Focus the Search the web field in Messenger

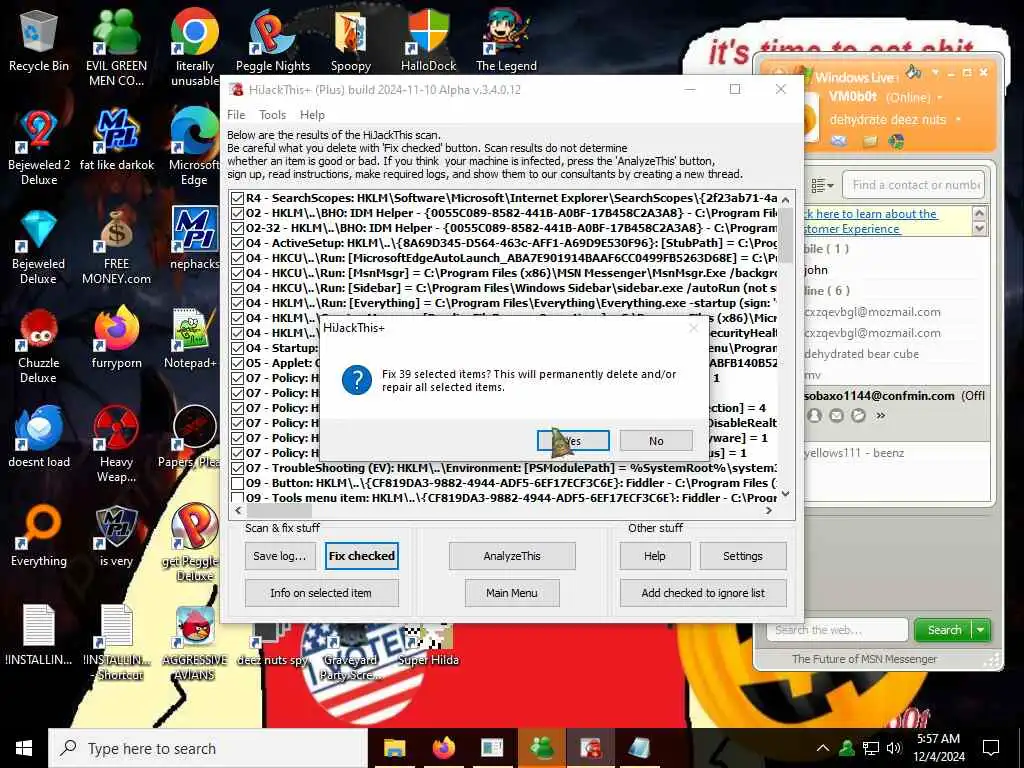838,630
